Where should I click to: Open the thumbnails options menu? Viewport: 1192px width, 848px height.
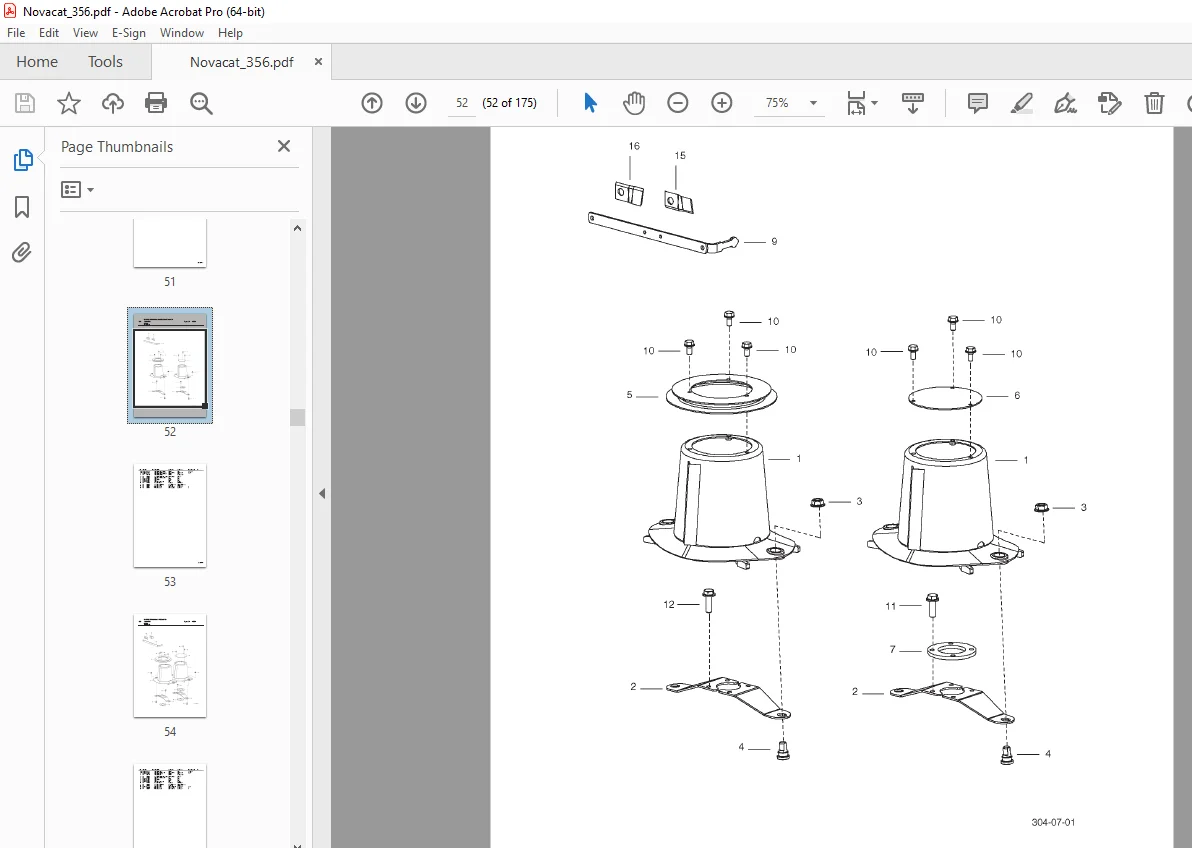77,189
